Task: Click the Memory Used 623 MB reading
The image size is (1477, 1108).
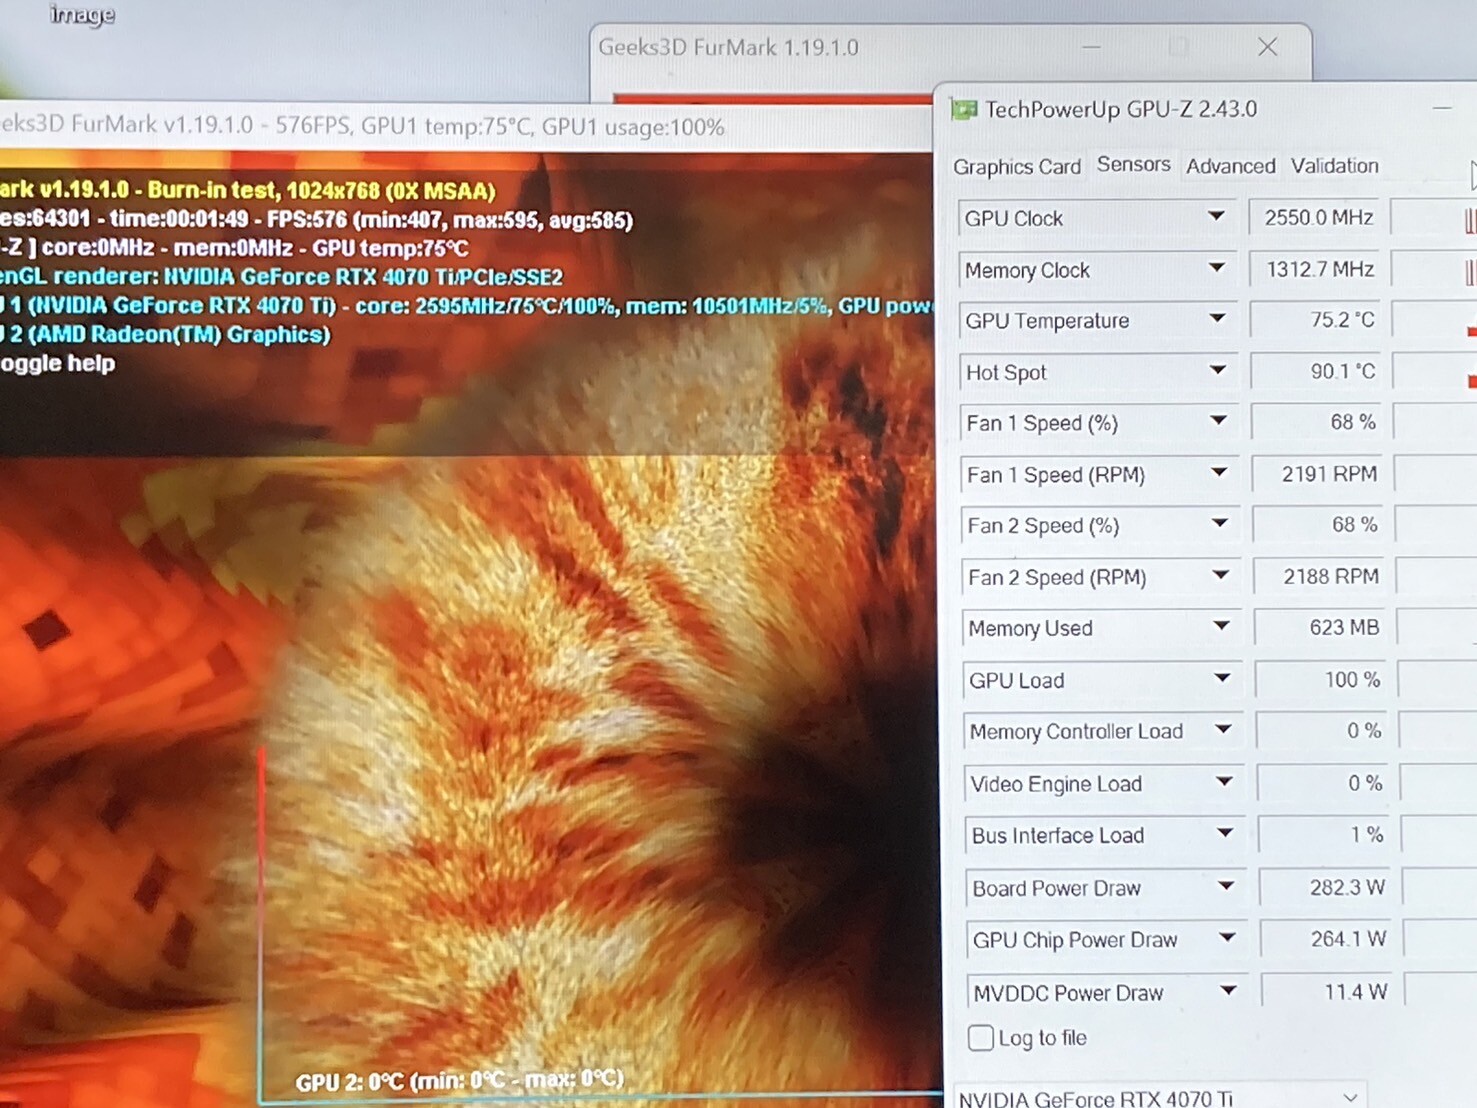Action: tap(1321, 627)
